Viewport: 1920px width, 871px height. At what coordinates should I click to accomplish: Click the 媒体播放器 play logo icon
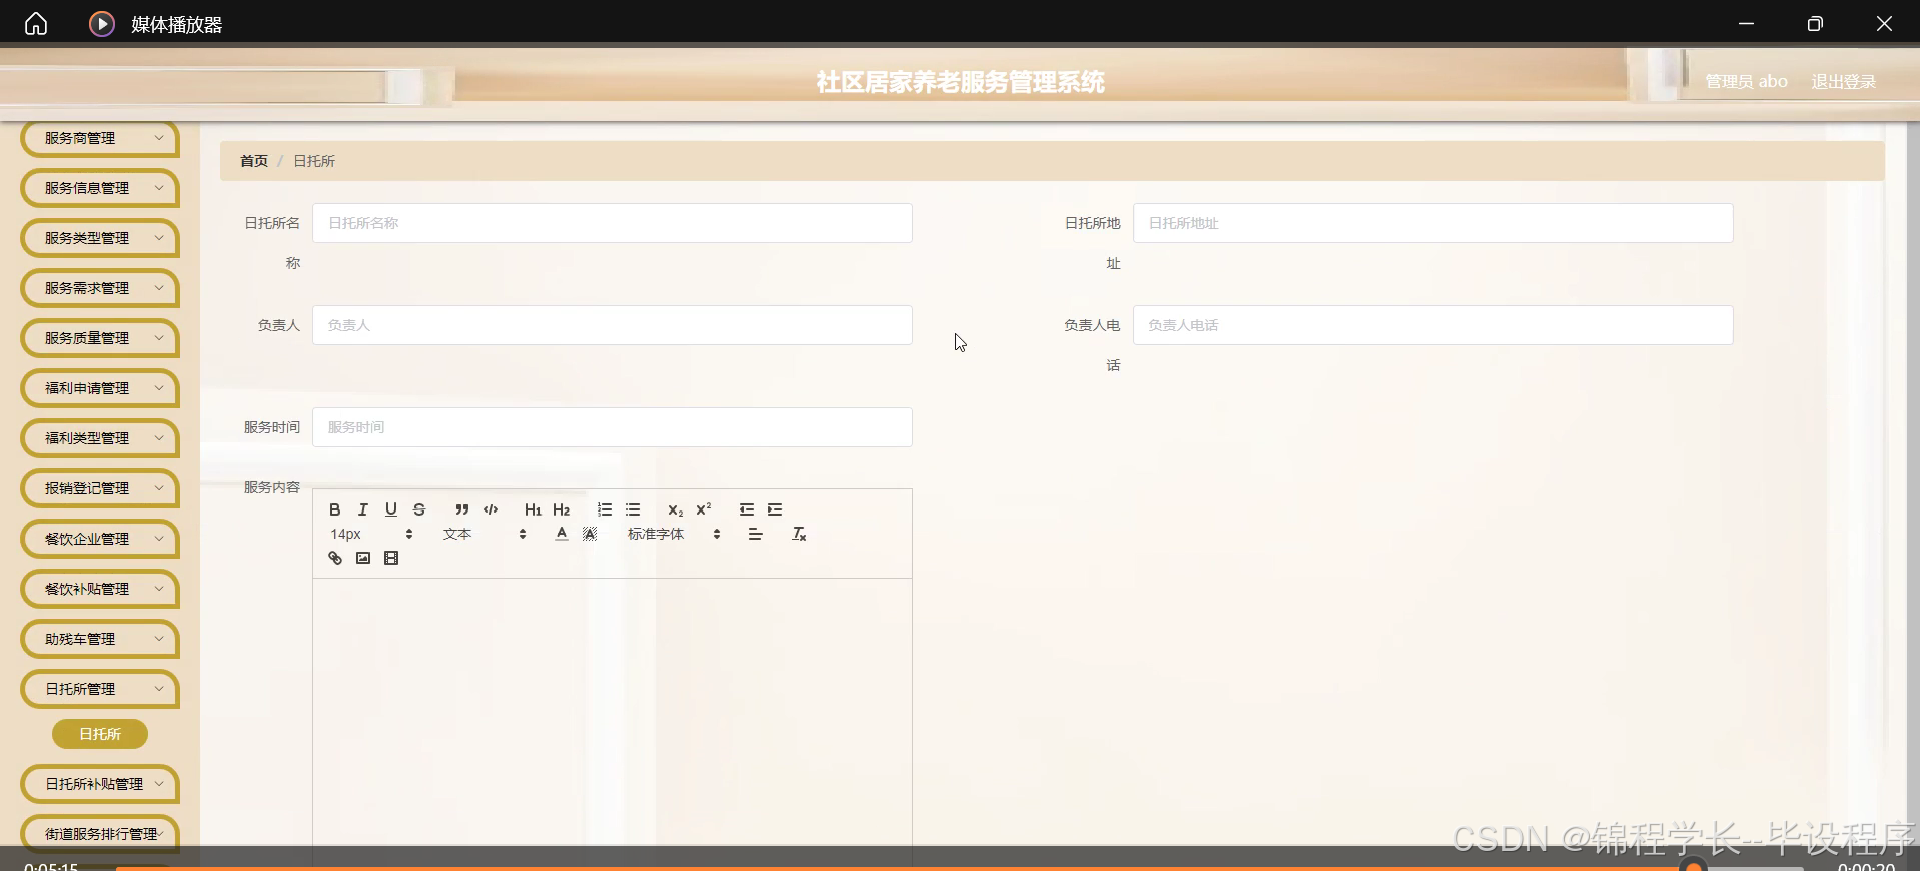click(x=102, y=24)
